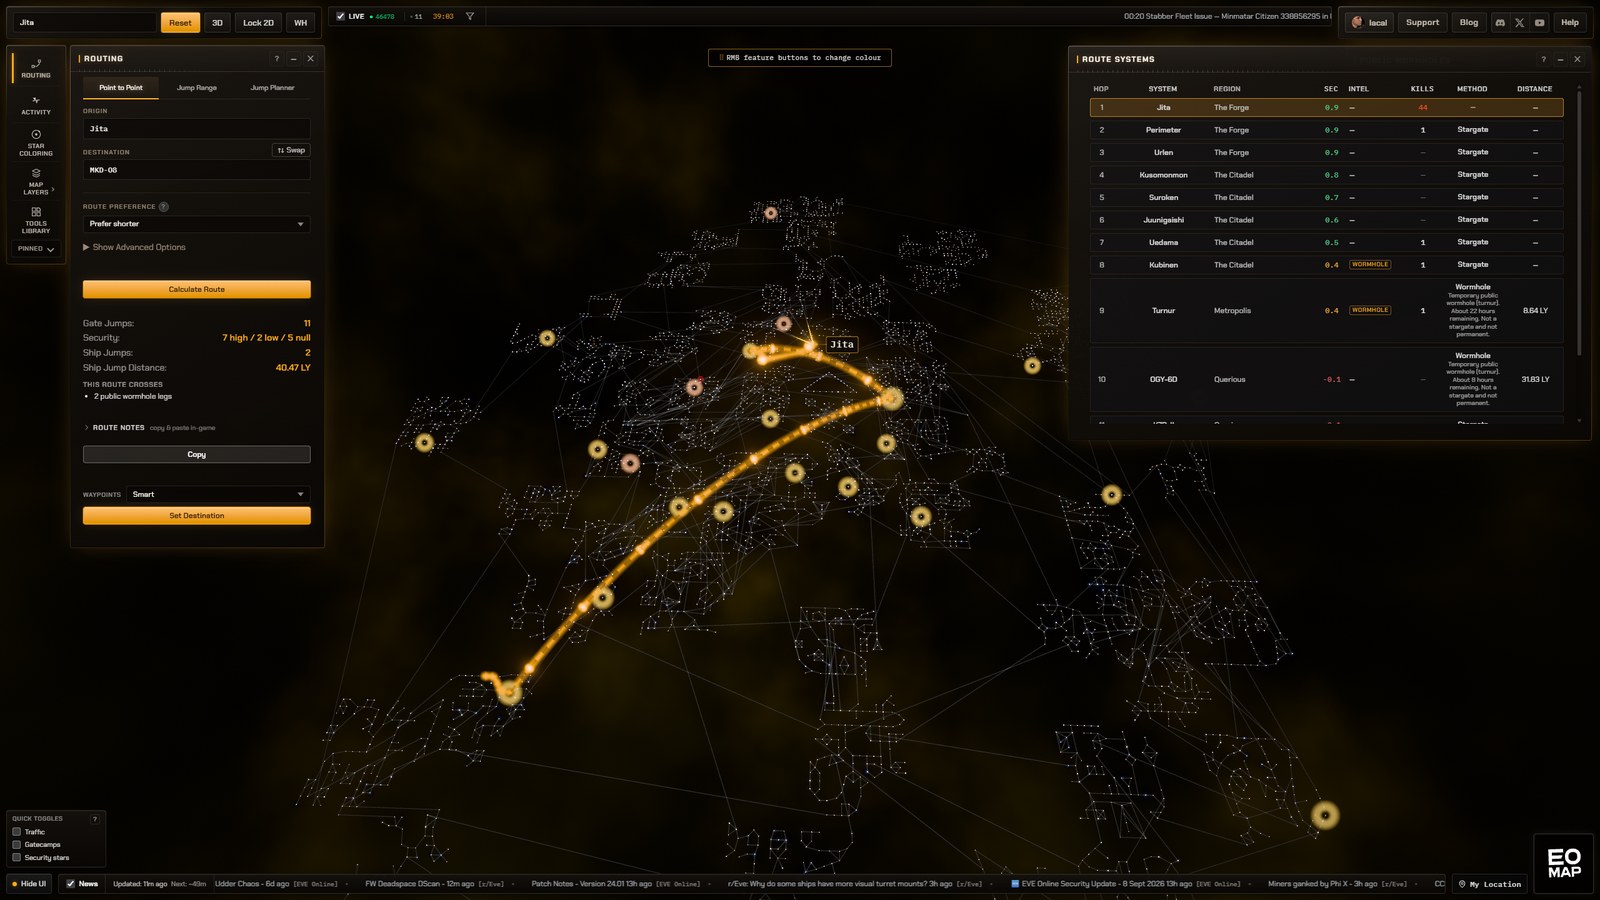The image size is (1600, 900).
Task: Open the YouTube link icon
Action: (1539, 22)
